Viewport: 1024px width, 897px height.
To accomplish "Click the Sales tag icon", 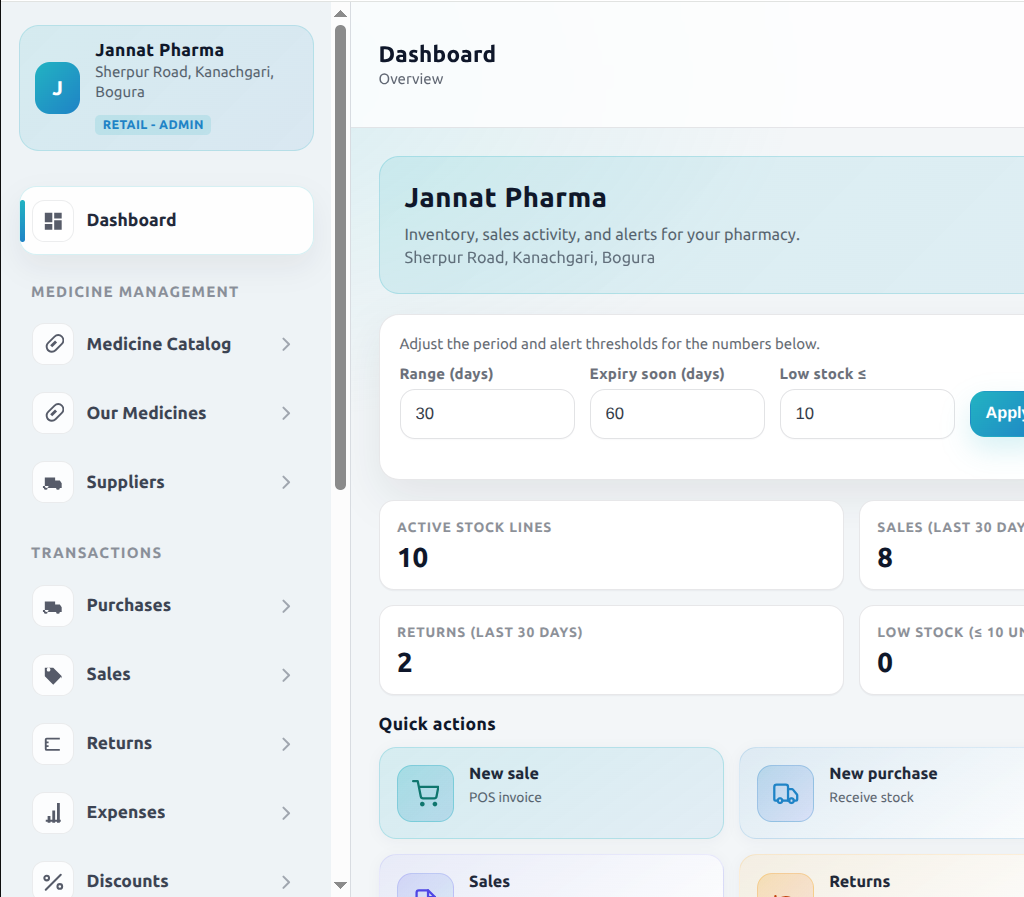I will click(x=53, y=675).
